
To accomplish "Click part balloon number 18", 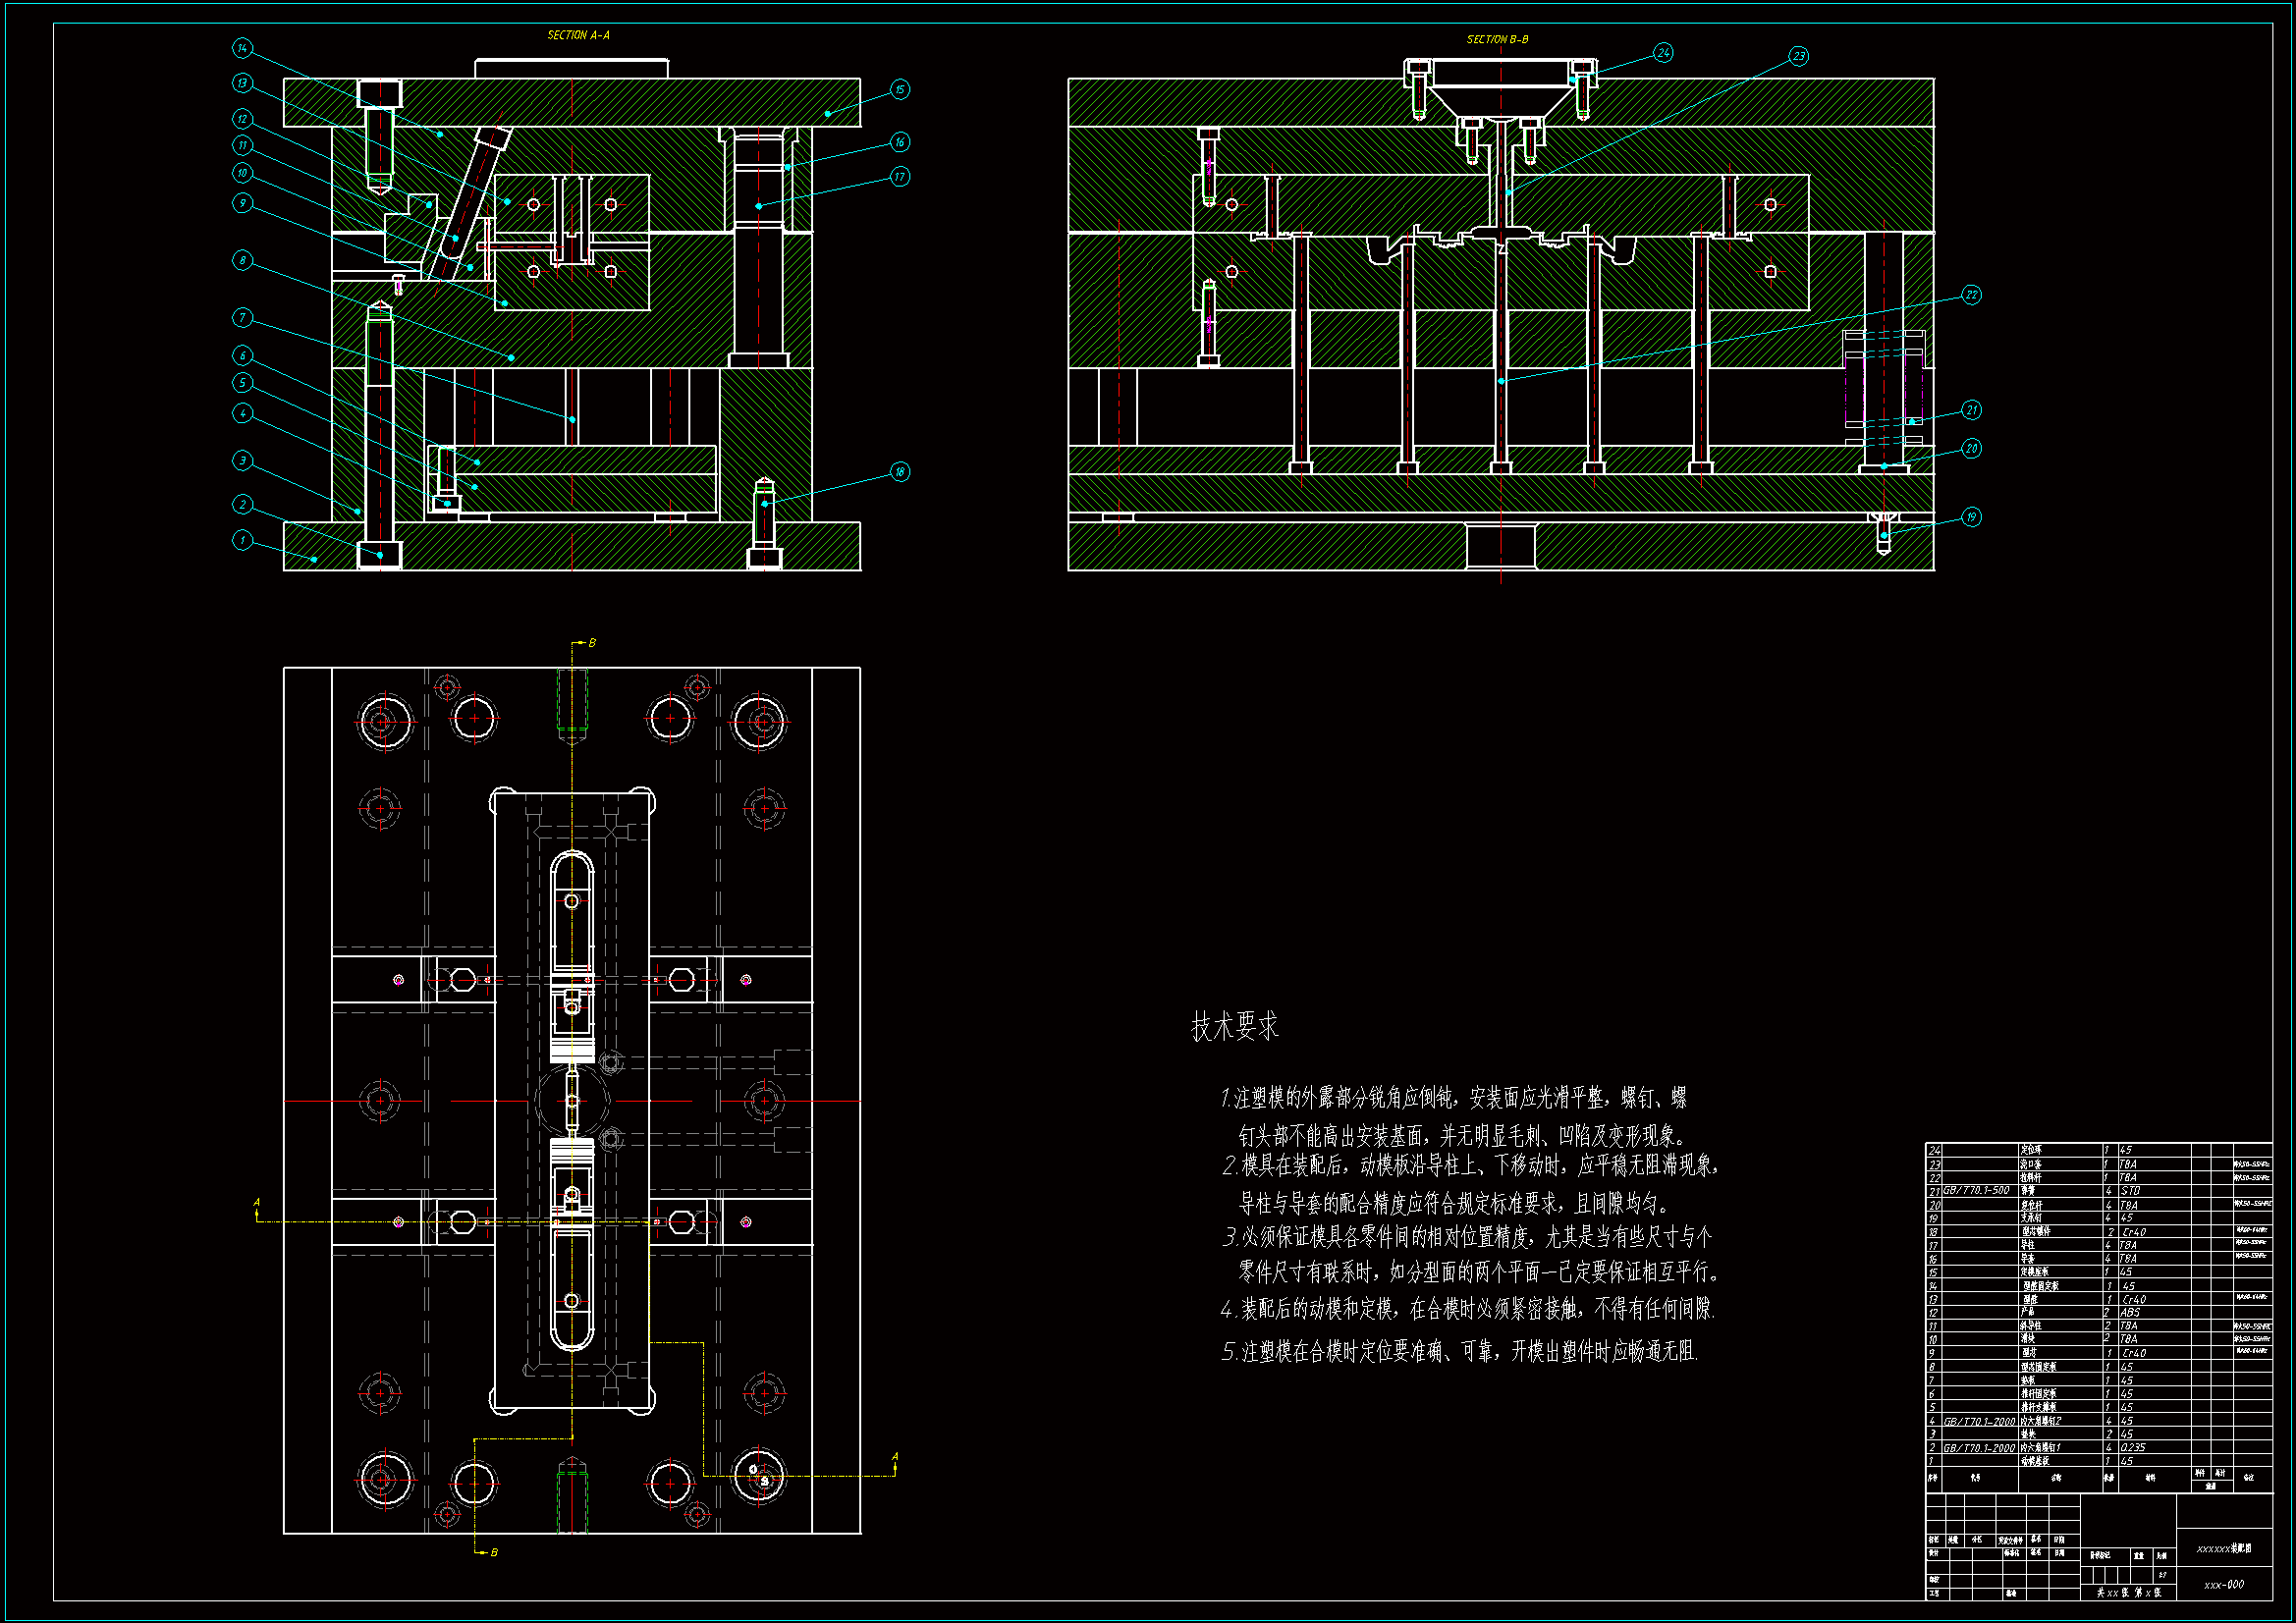I will click(899, 472).
